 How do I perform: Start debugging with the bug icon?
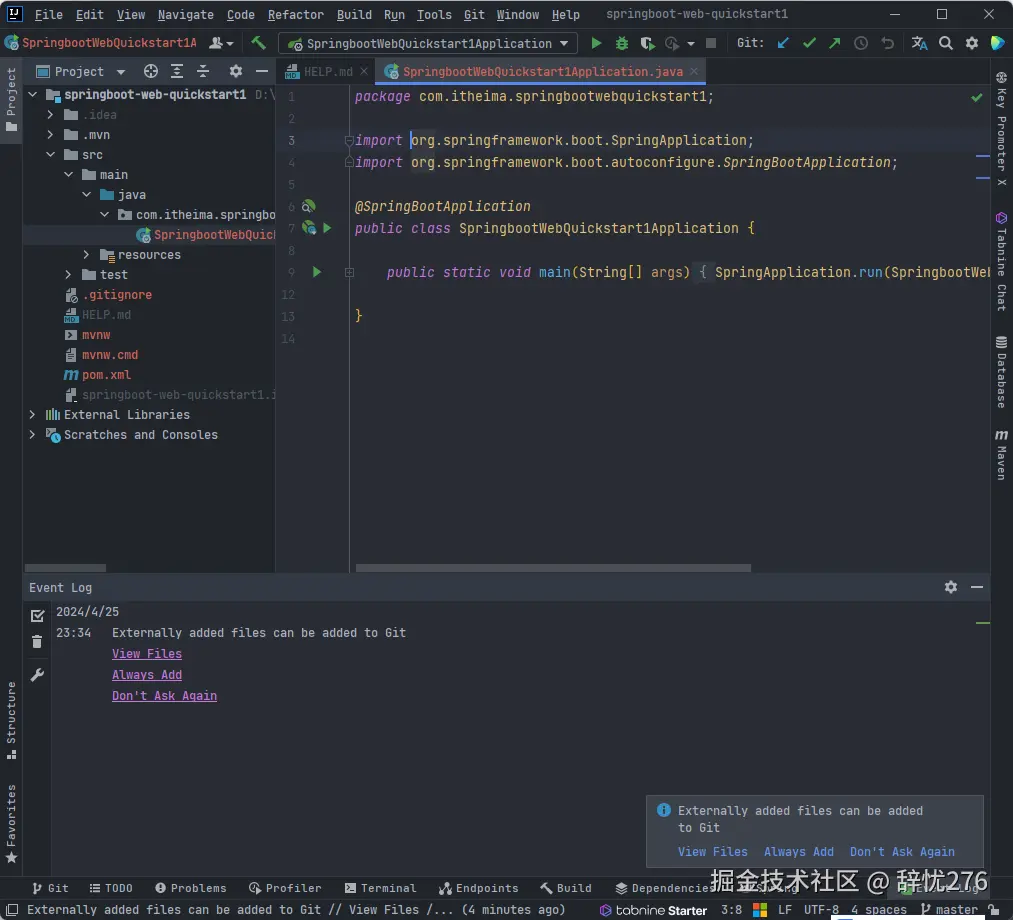pos(622,43)
